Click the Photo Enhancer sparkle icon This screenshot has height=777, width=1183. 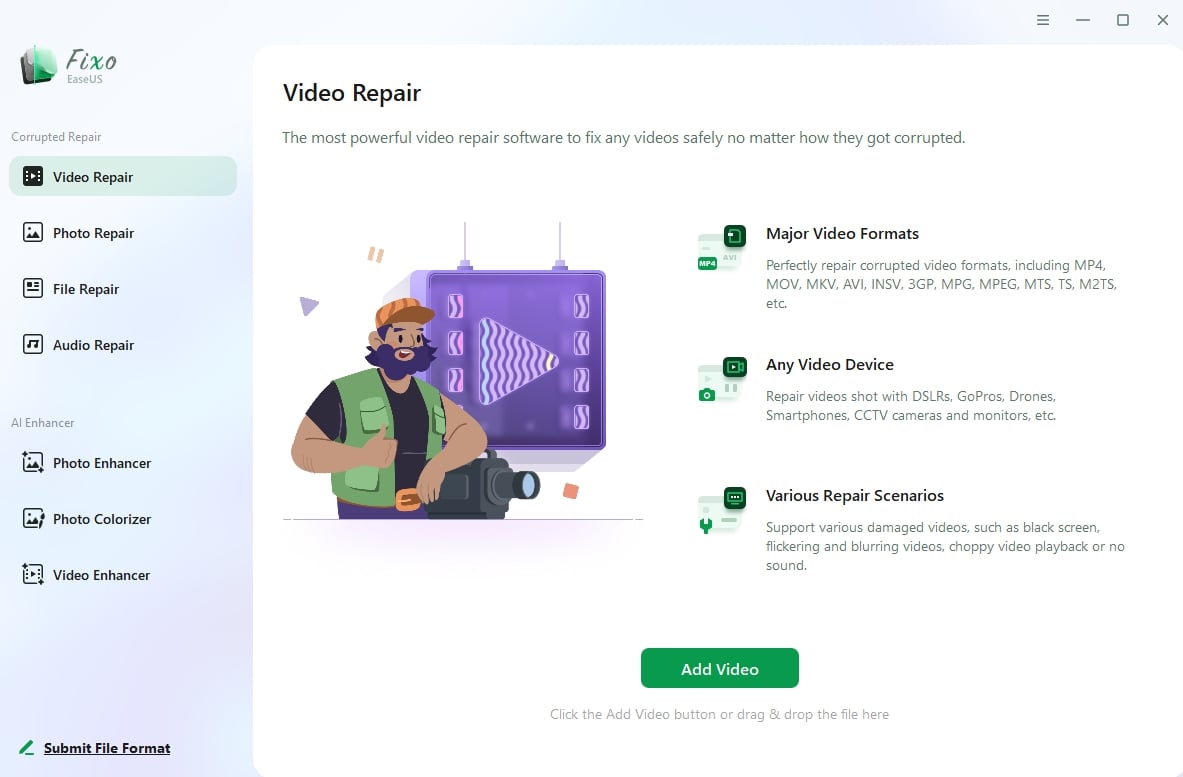(x=32, y=462)
